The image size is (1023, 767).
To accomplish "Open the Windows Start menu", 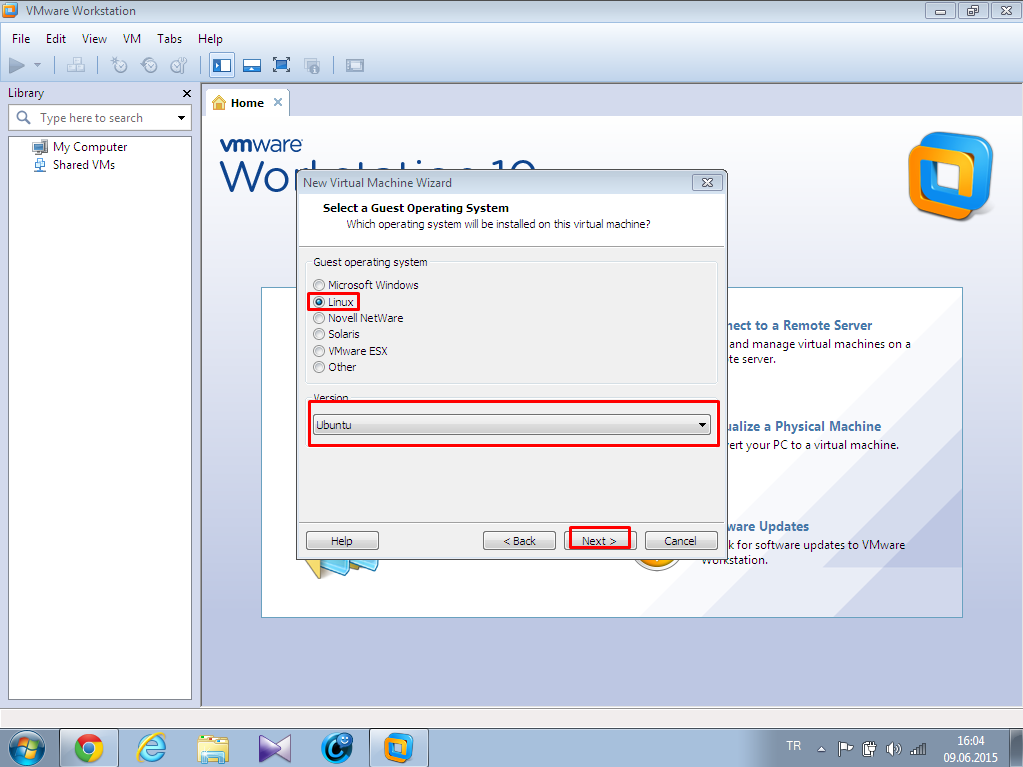I will tap(27, 747).
